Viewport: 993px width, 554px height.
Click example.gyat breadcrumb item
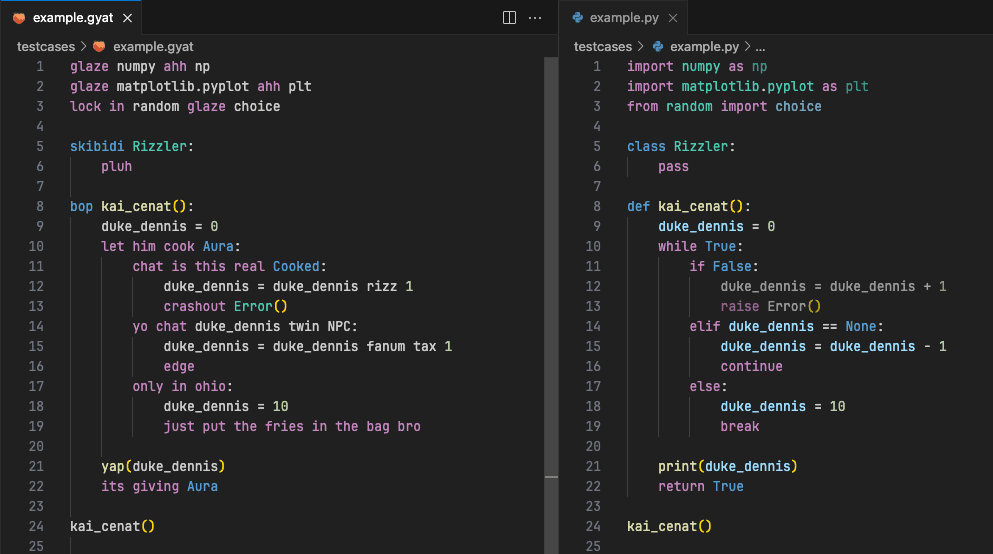[x=153, y=46]
